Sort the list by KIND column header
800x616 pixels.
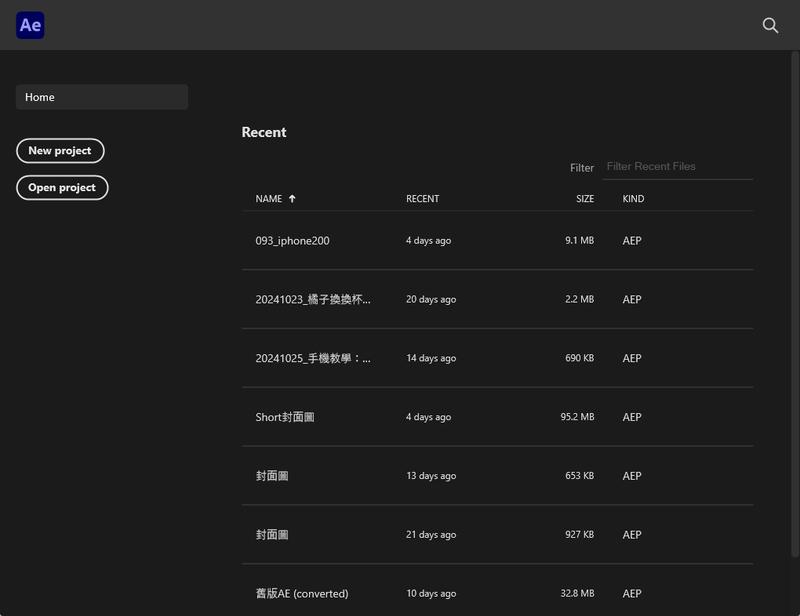633,199
